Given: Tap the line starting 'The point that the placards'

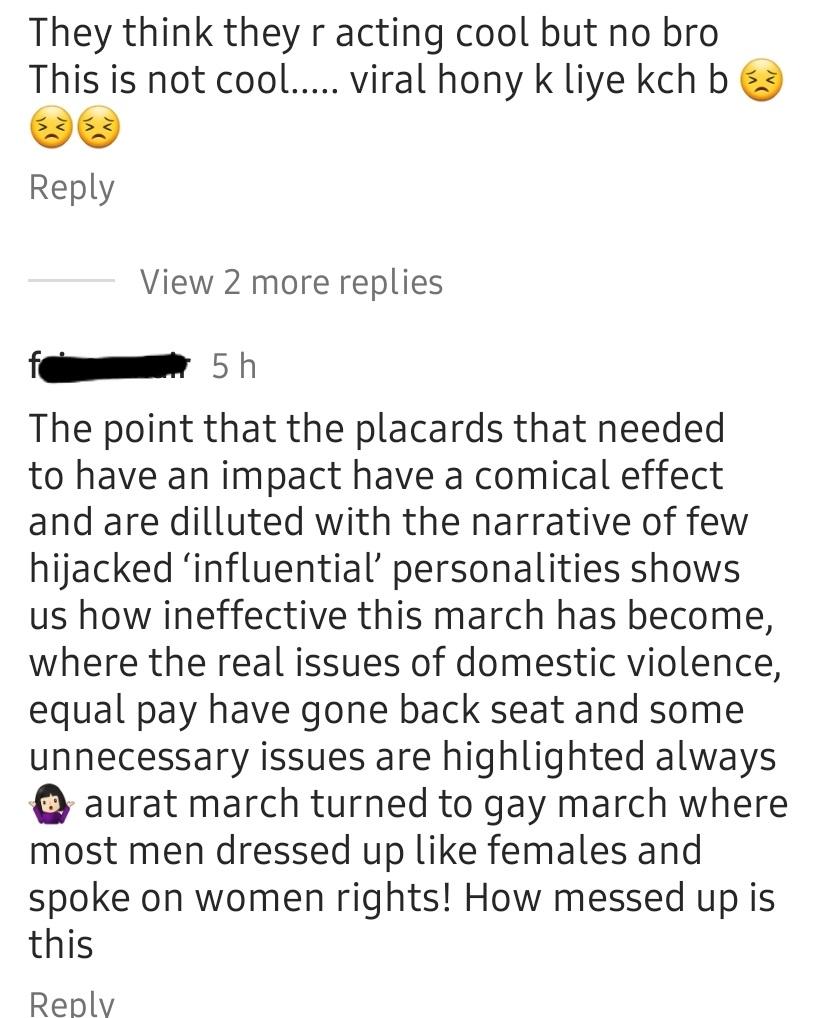Looking at the screenshot, I should 377,429.
